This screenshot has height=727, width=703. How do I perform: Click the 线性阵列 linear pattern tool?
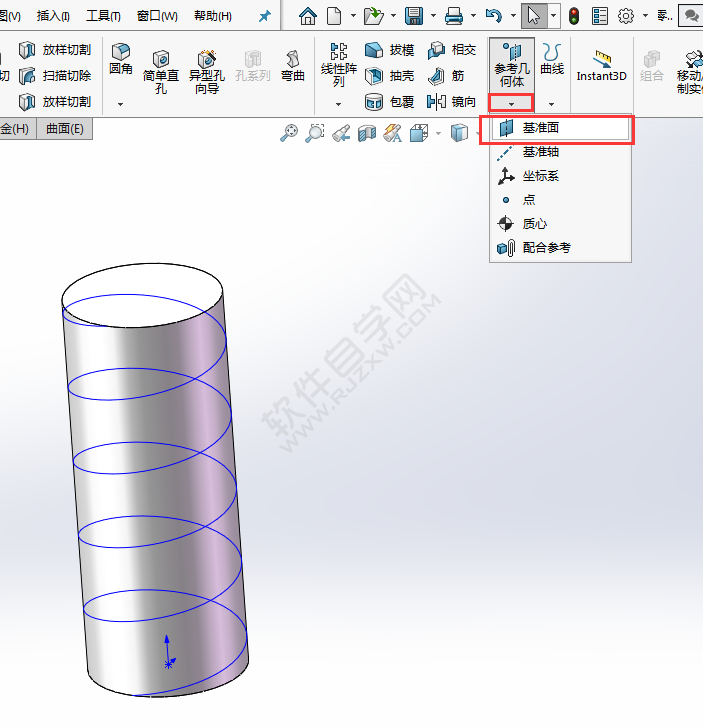[x=339, y=65]
